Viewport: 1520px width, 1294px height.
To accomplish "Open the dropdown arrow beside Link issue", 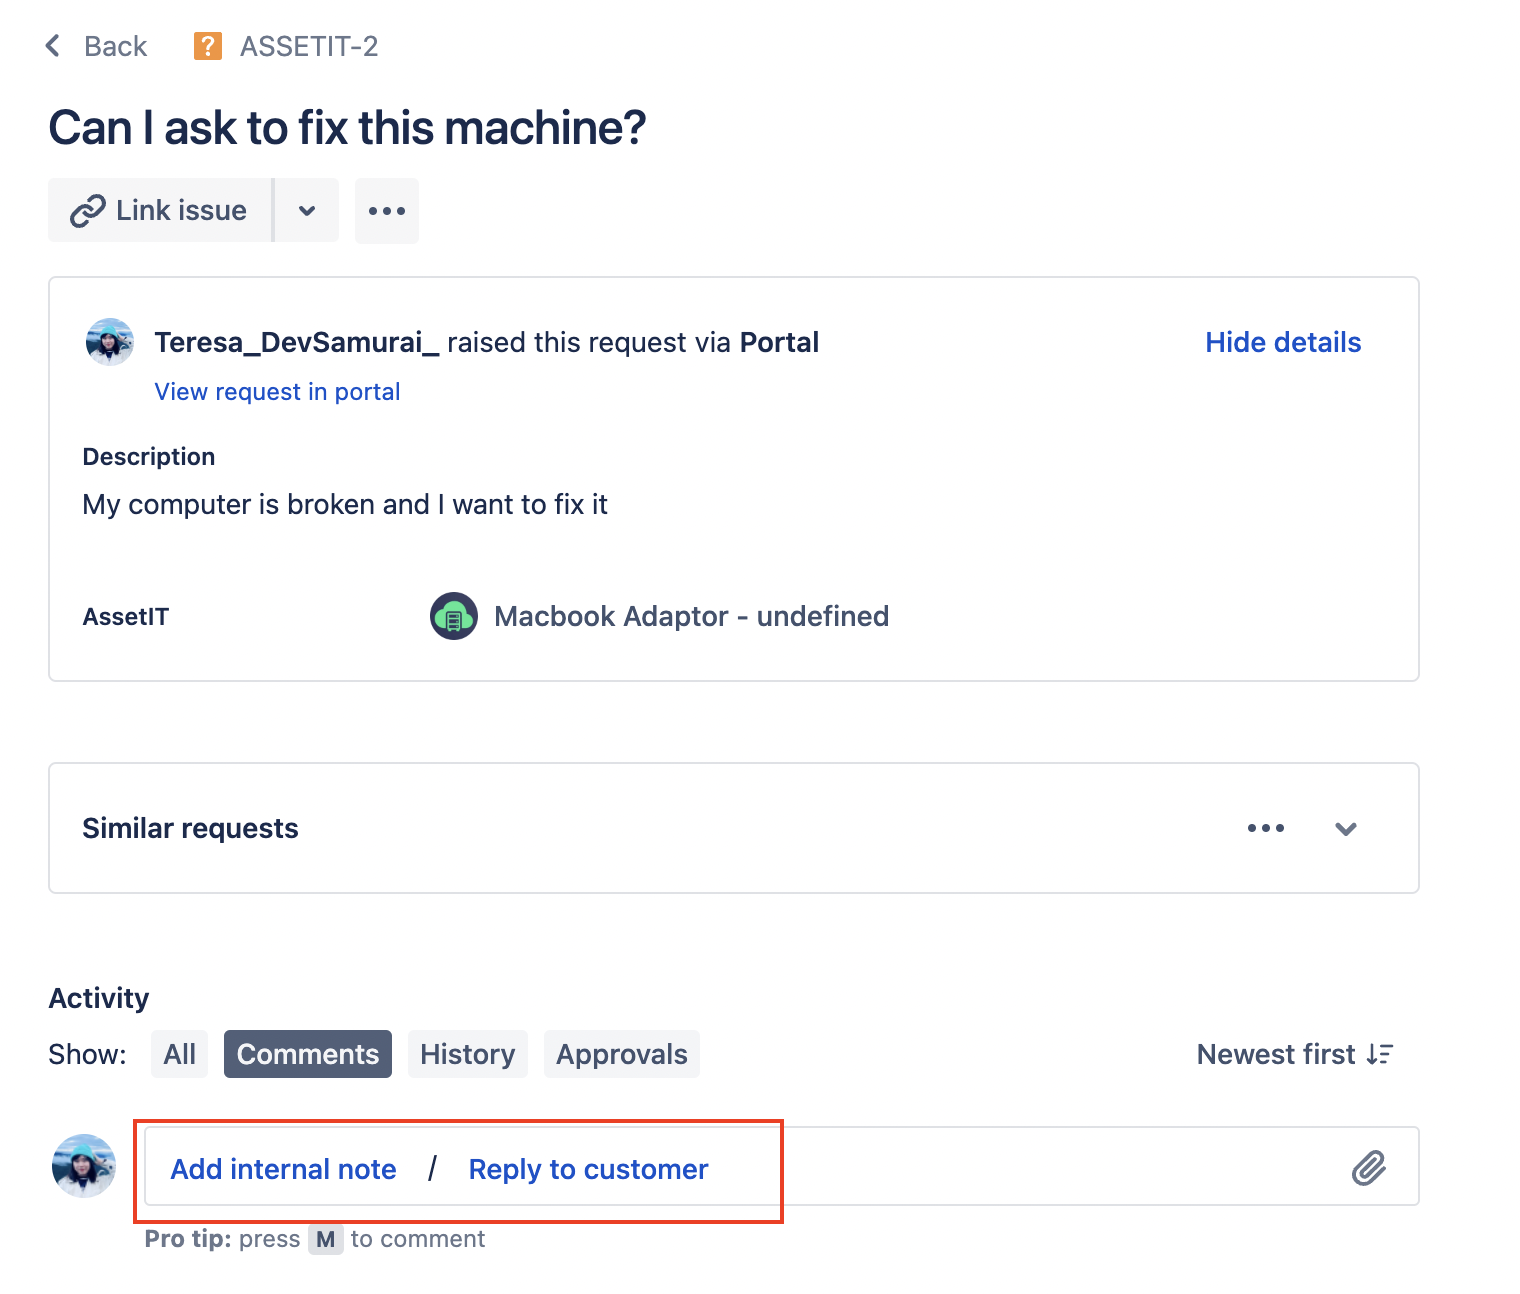I will click(307, 211).
